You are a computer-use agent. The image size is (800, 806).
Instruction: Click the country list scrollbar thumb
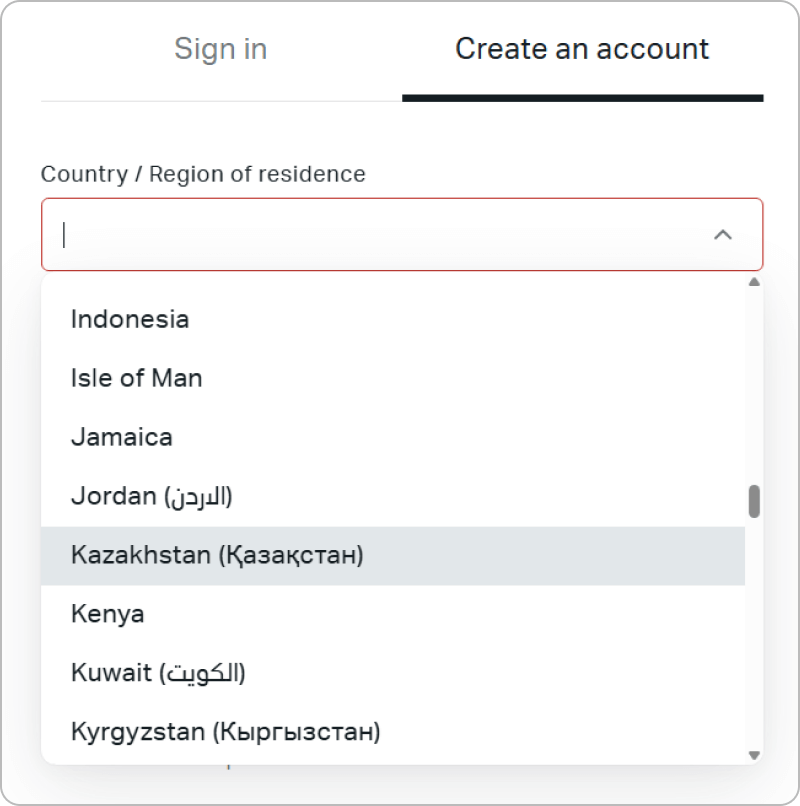(x=754, y=501)
